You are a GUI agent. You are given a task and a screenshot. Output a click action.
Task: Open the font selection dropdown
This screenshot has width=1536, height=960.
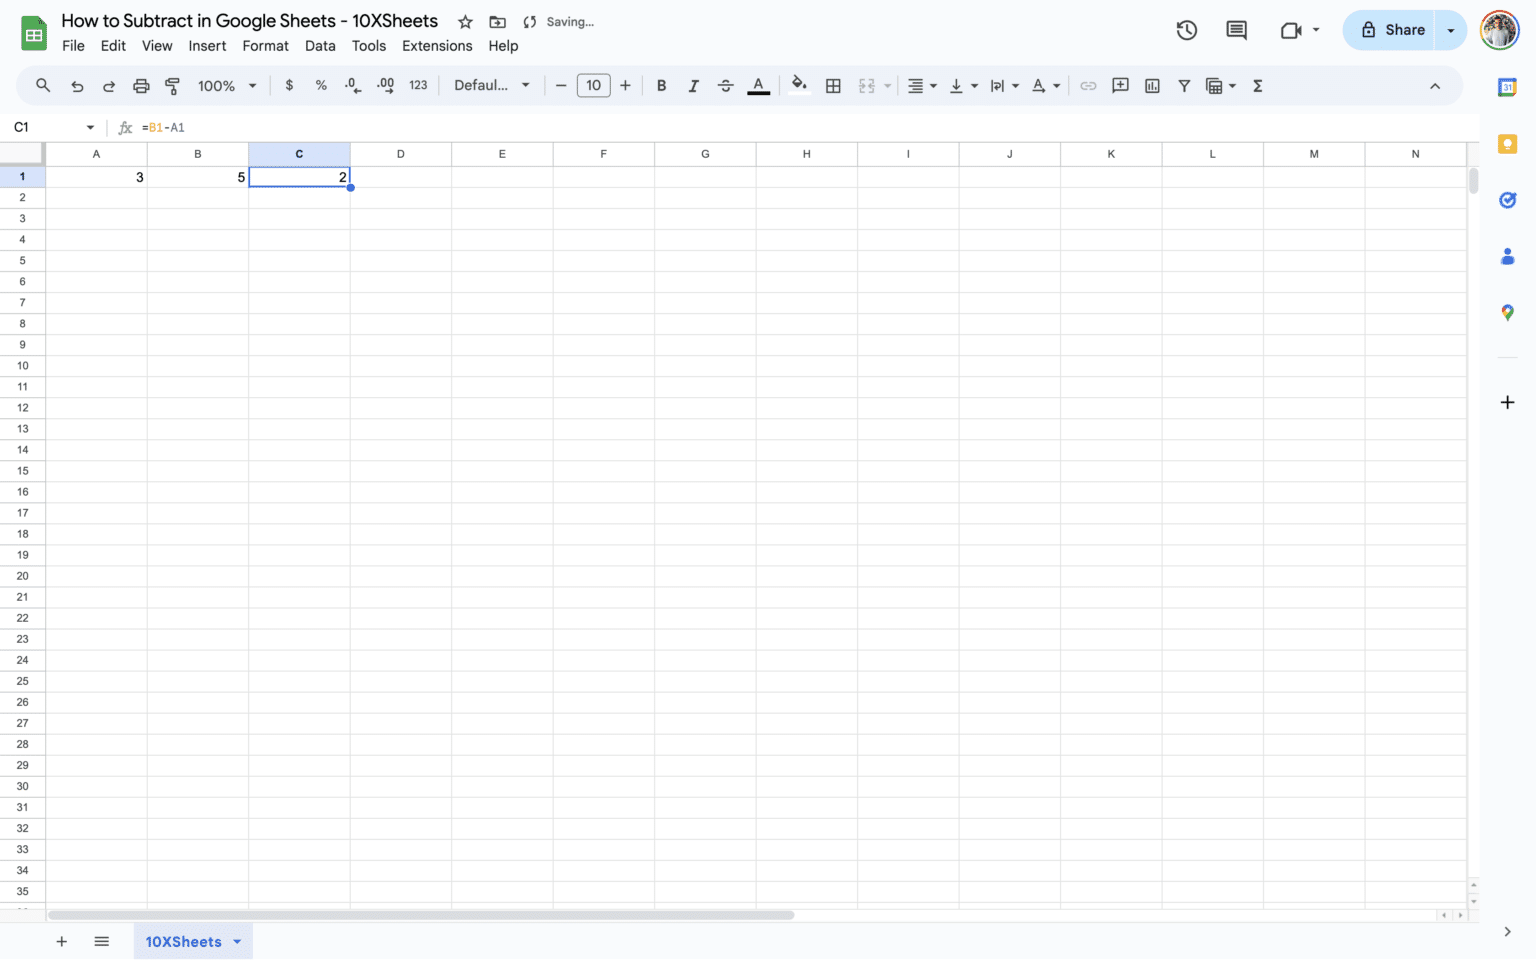[x=492, y=85]
